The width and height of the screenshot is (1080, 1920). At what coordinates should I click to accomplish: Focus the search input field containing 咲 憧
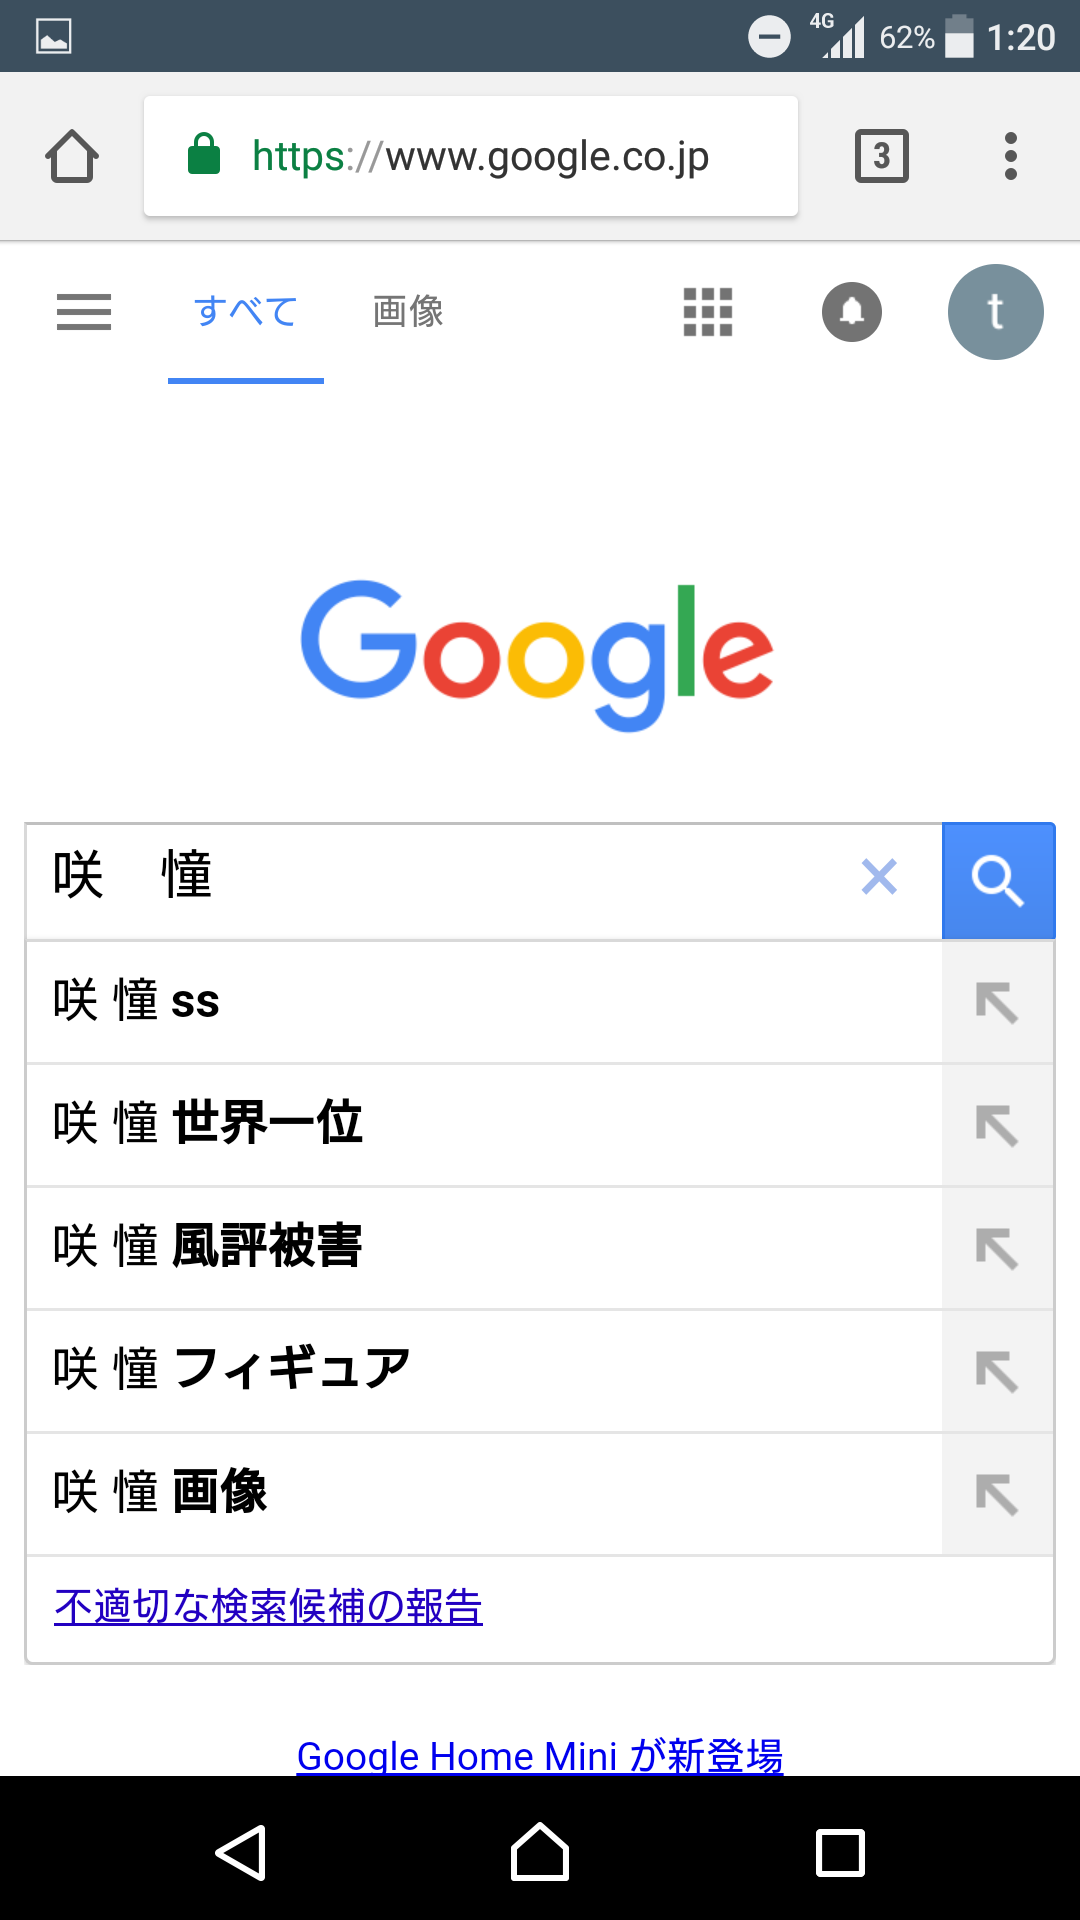(x=440, y=877)
